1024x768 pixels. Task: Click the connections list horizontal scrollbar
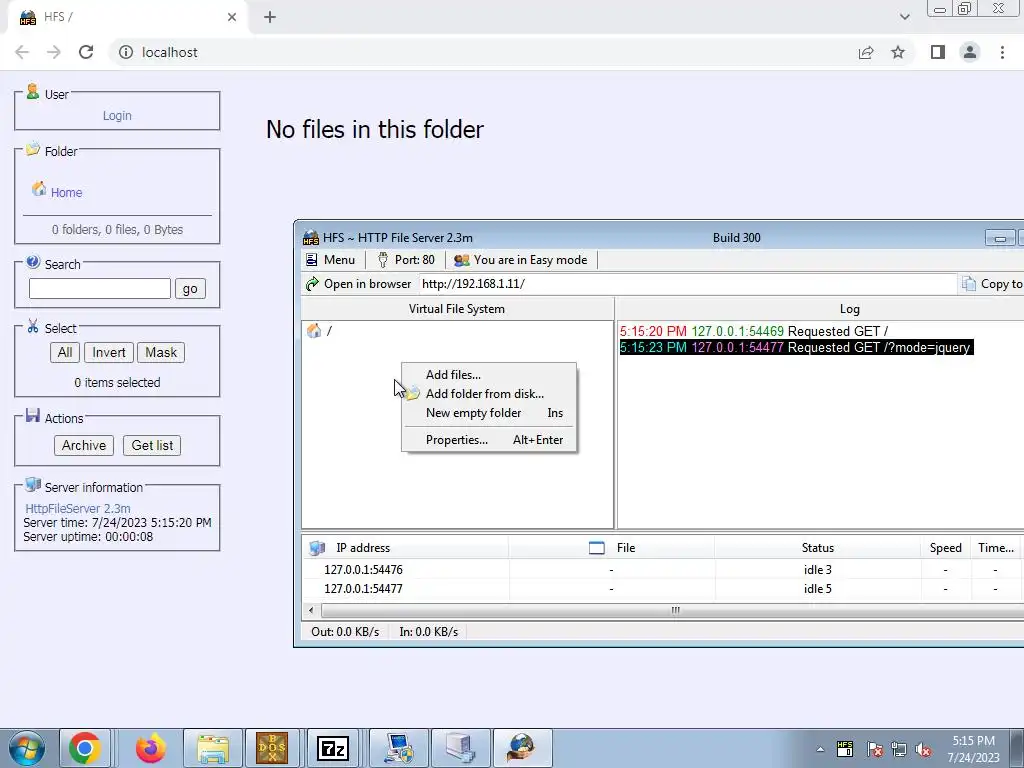tap(673, 611)
